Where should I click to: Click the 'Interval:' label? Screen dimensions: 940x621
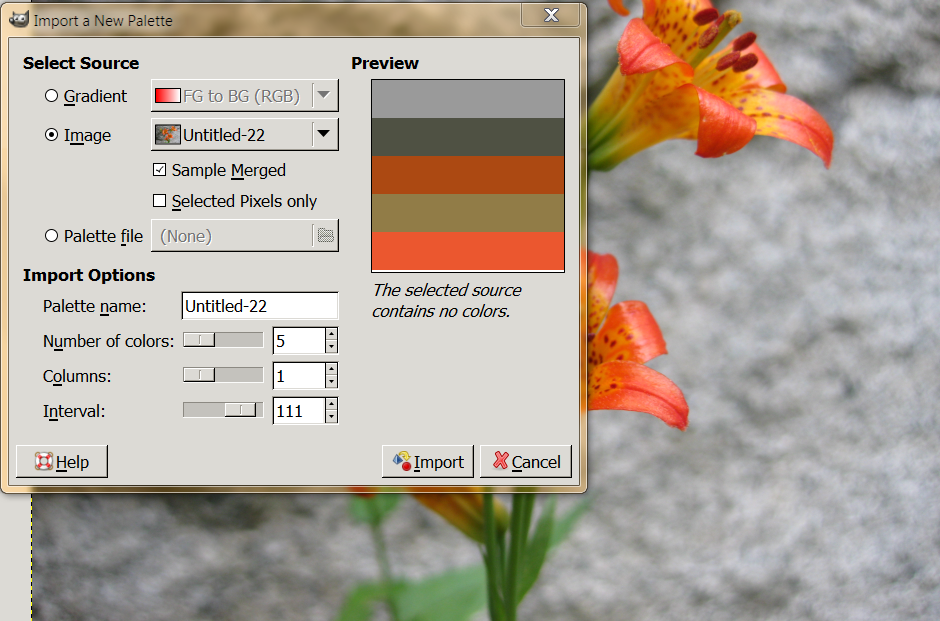coord(74,411)
